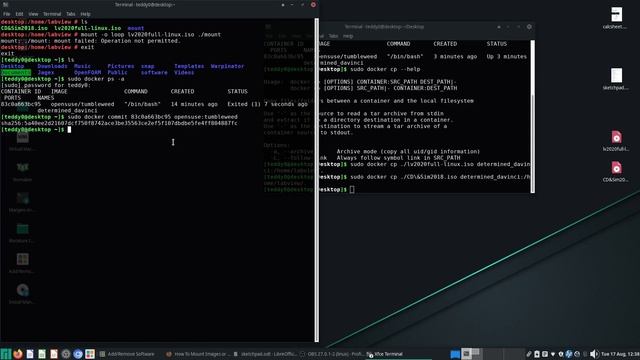Switch to sketchpad.odt LibreOffice taskbar window

coord(264,354)
